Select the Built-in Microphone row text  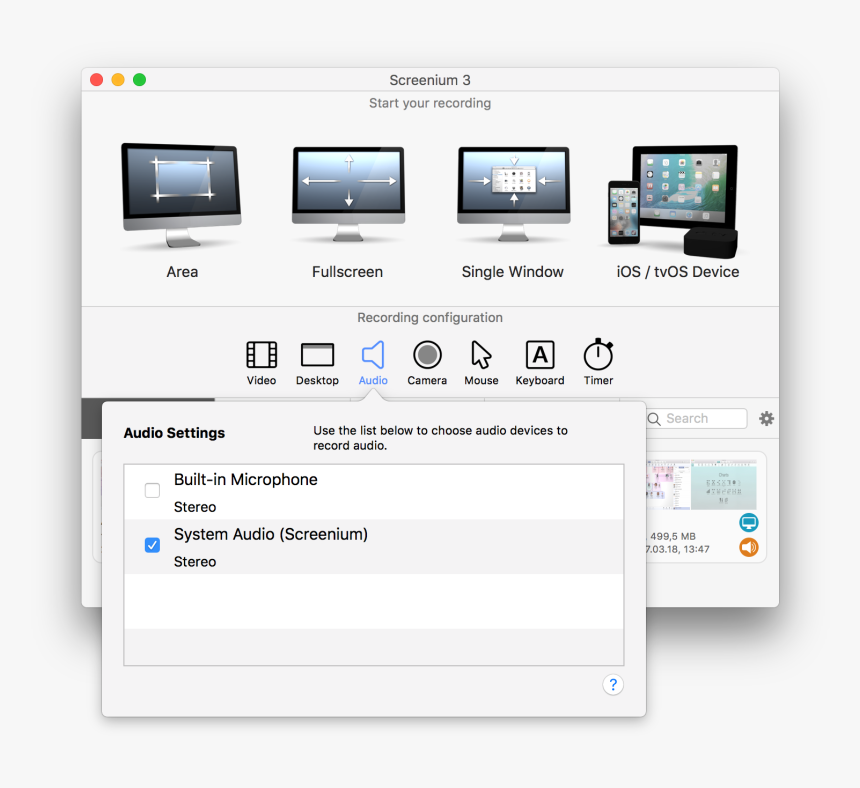246,479
